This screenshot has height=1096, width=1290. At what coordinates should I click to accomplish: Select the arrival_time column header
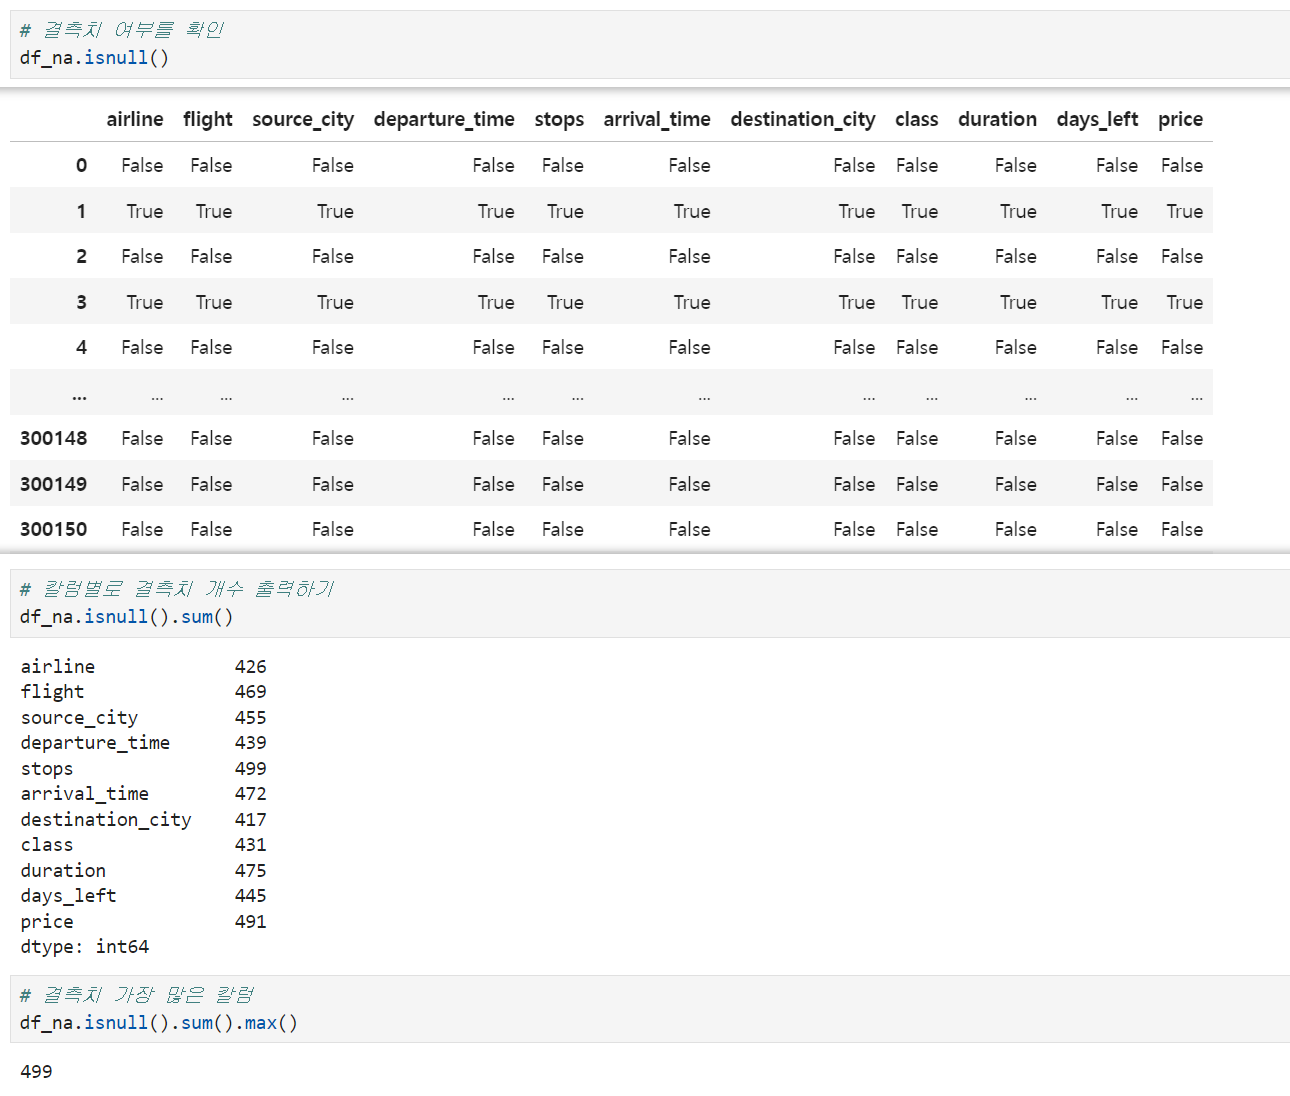tap(657, 119)
